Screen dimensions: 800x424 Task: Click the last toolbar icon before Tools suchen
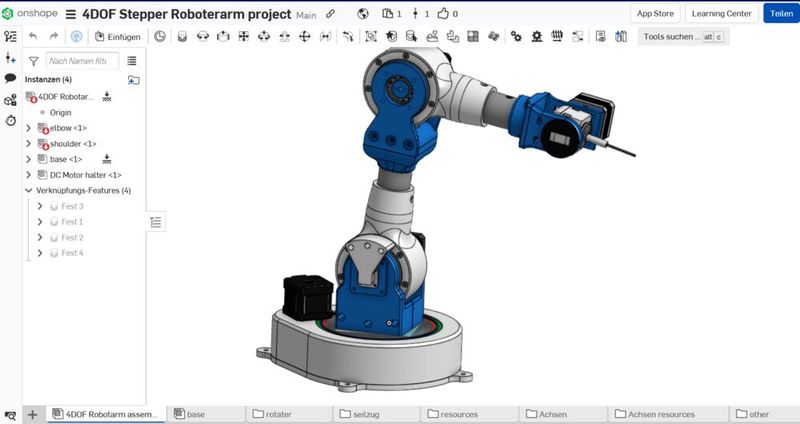621,36
